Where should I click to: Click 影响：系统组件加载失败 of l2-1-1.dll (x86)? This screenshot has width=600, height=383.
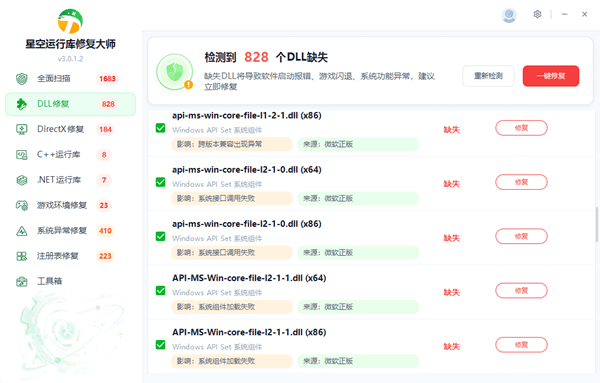click(232, 361)
